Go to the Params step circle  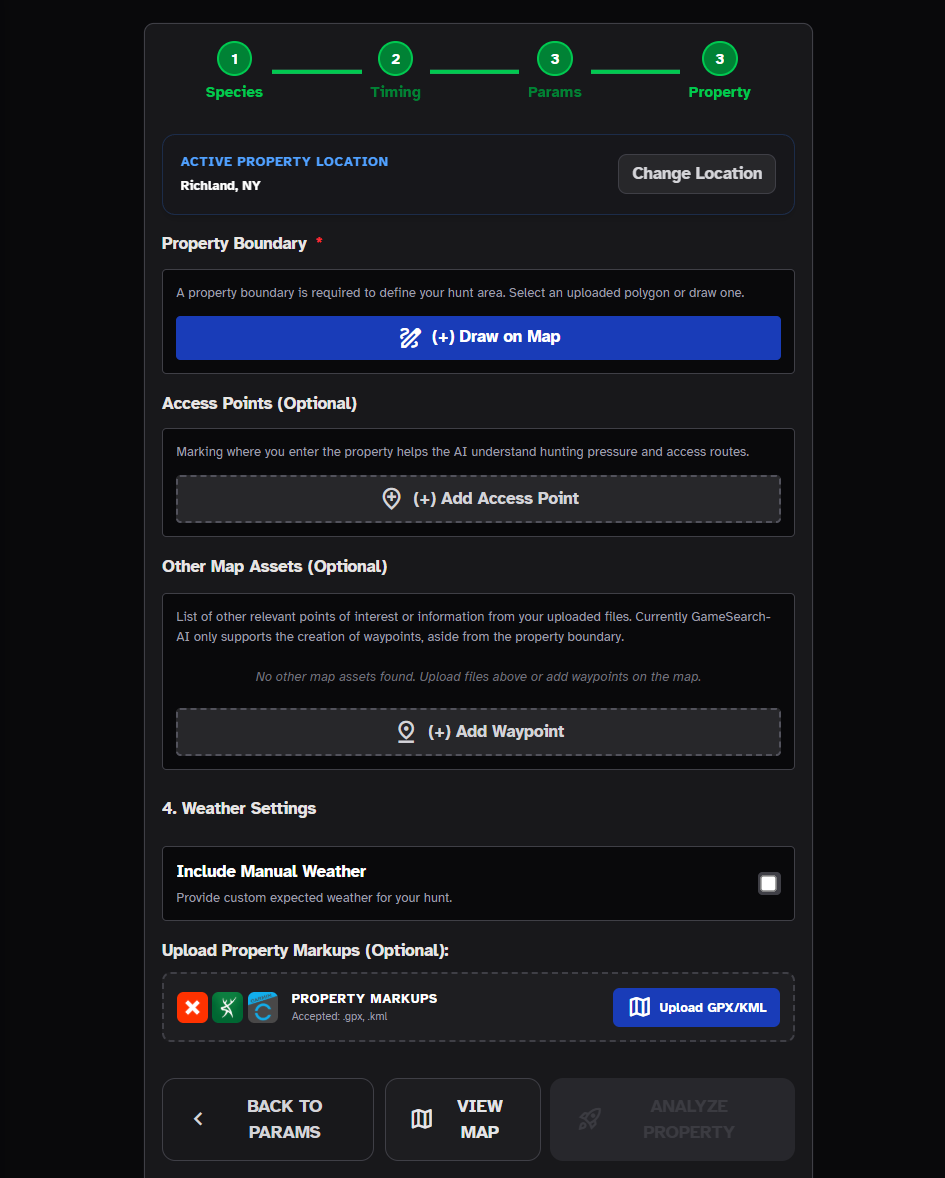point(554,59)
